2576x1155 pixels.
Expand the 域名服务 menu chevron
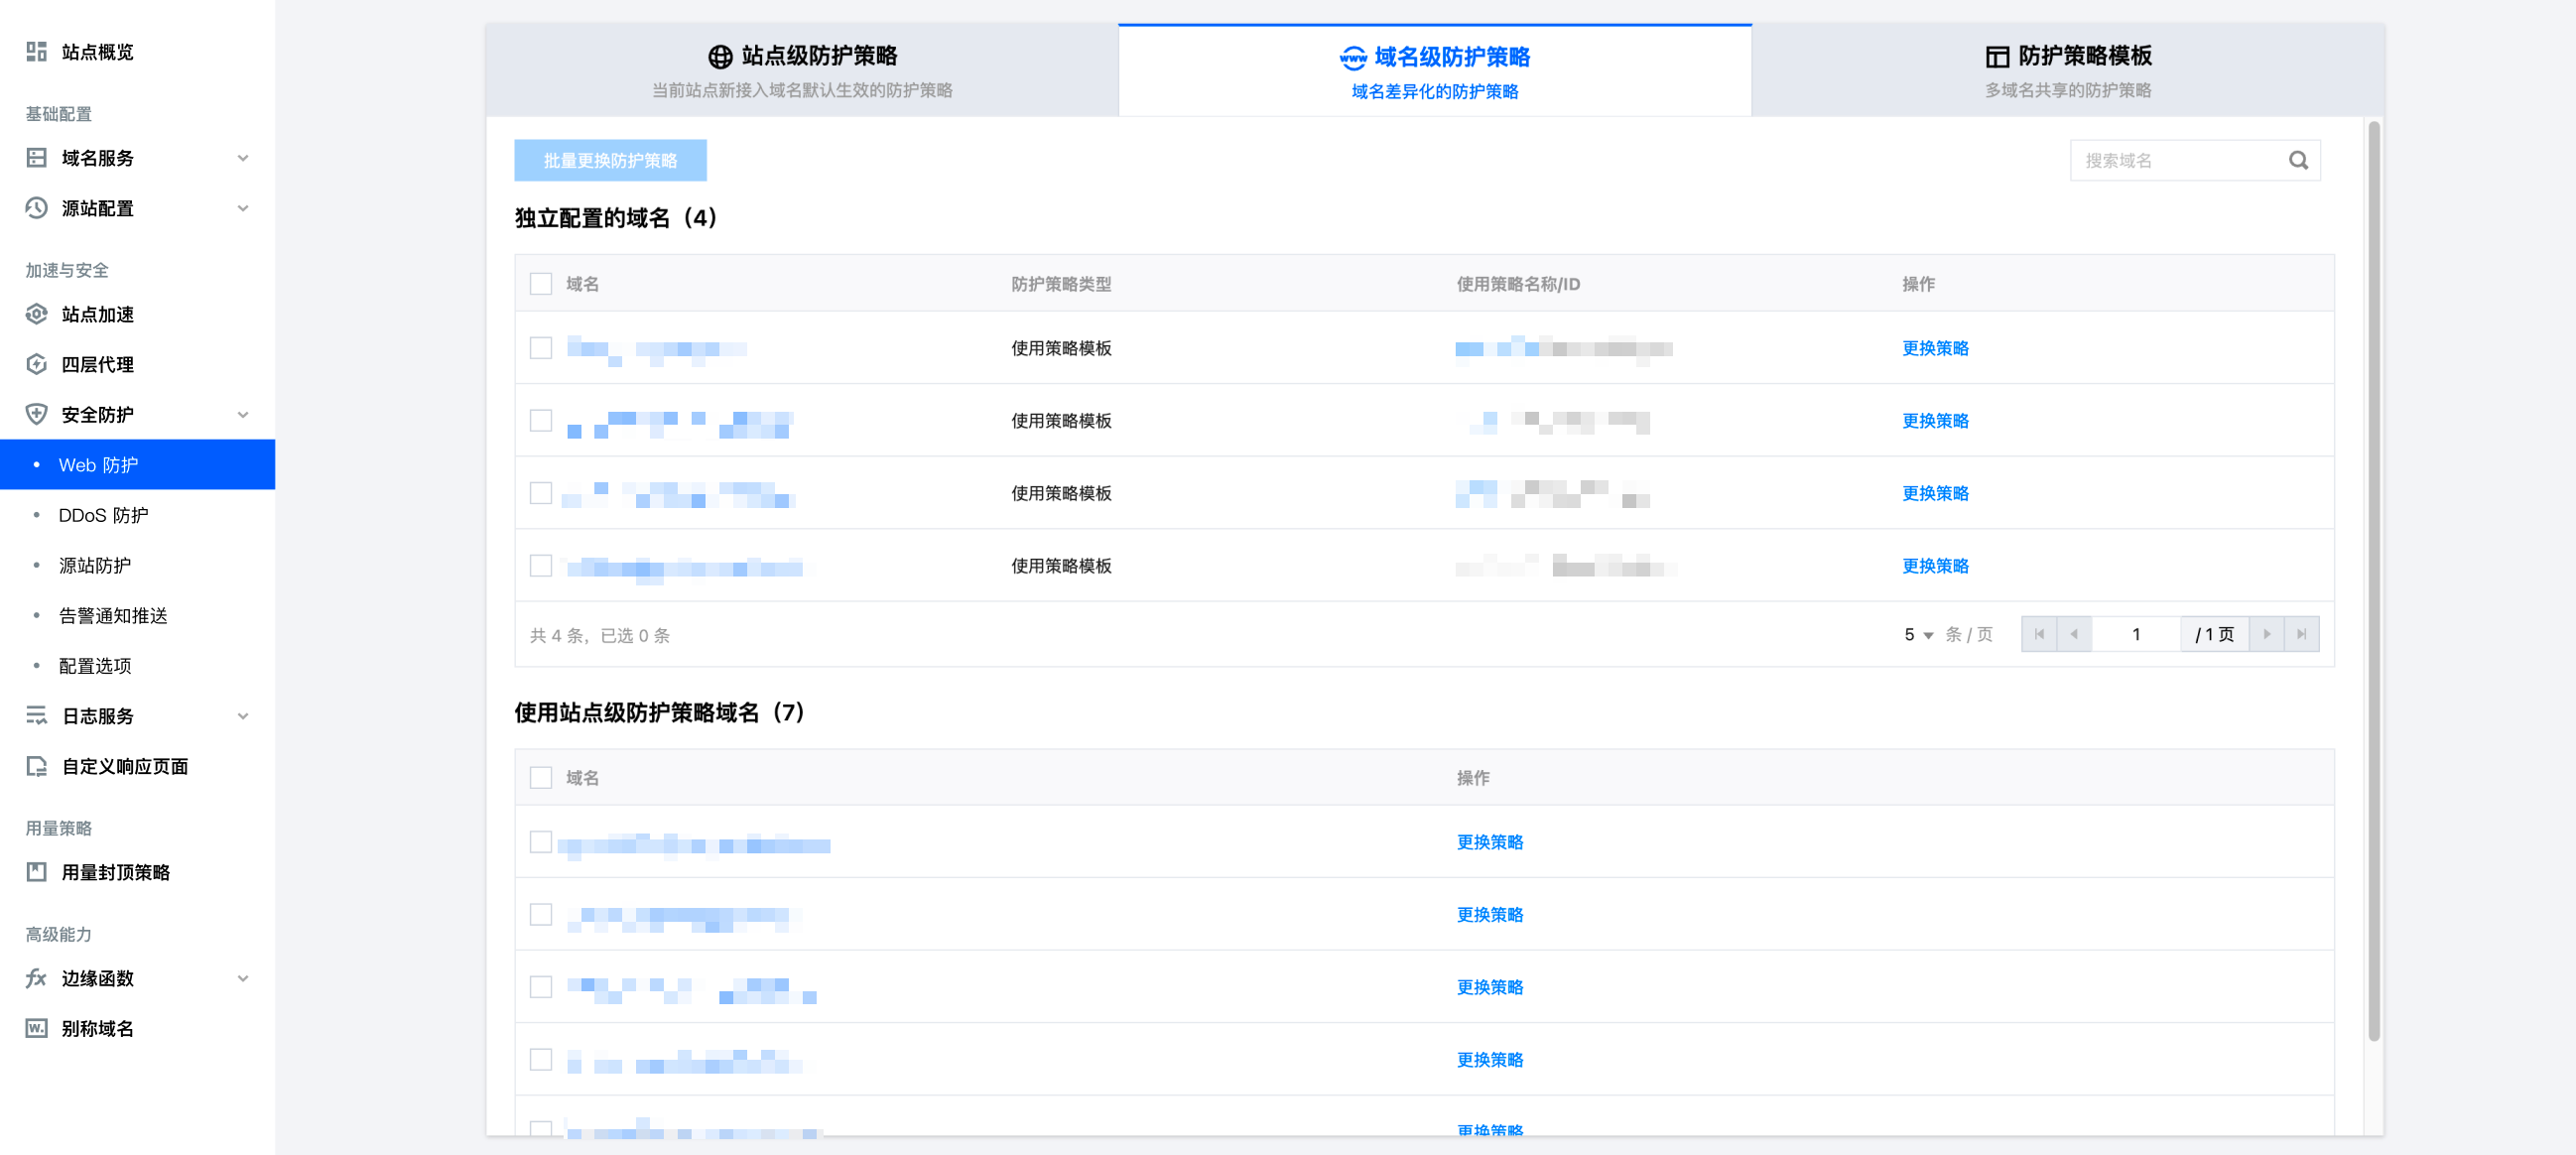coord(243,158)
